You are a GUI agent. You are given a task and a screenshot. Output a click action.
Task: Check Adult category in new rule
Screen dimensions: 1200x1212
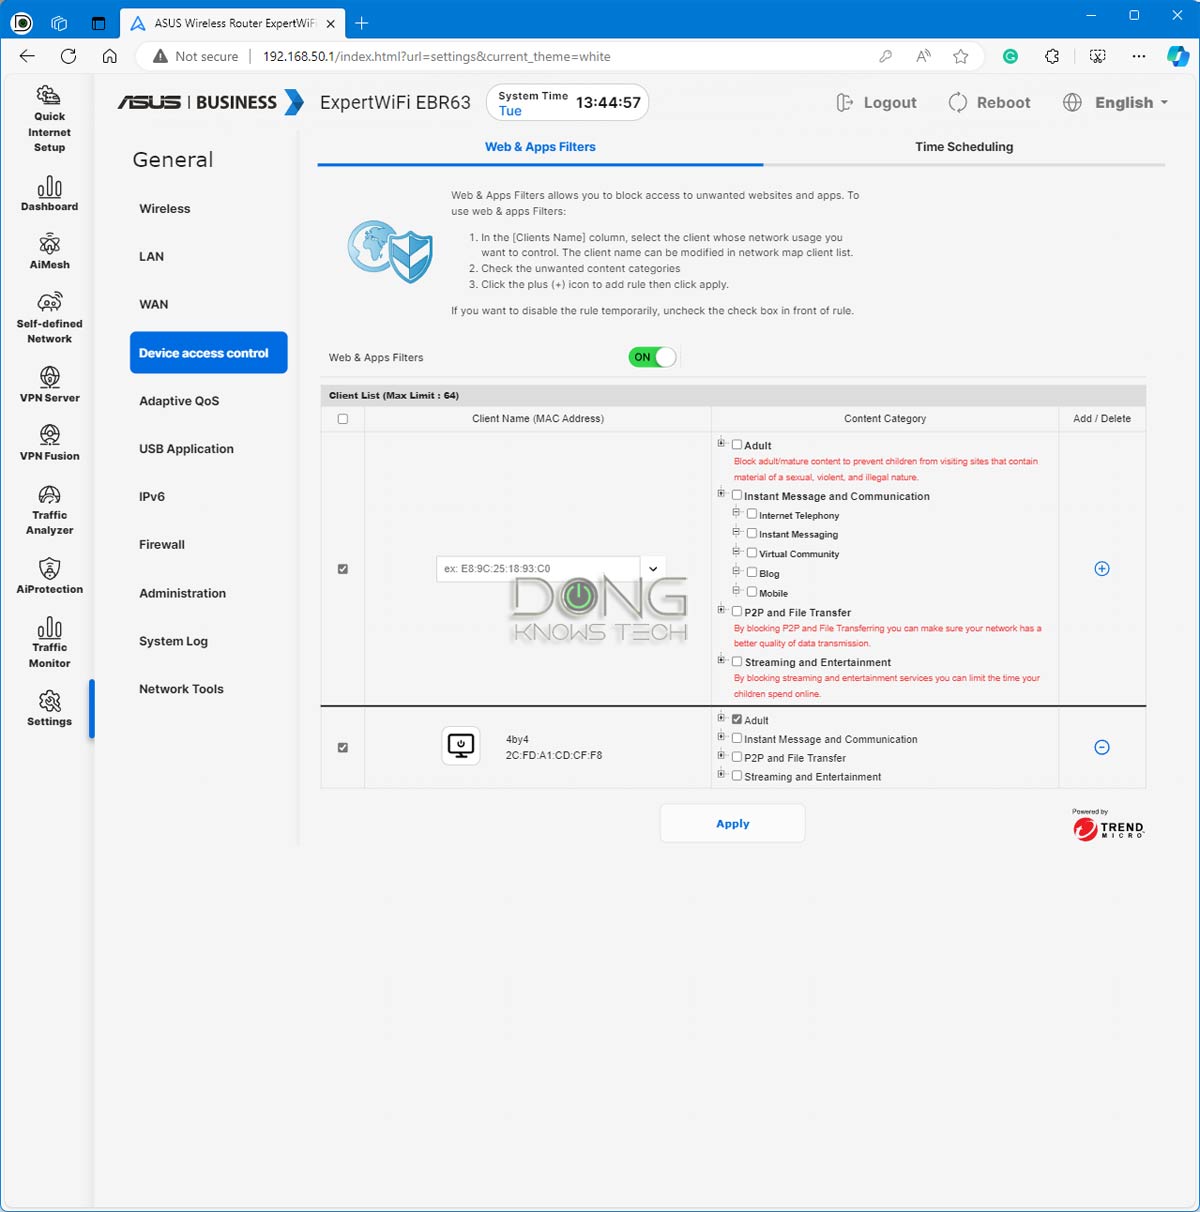(737, 445)
